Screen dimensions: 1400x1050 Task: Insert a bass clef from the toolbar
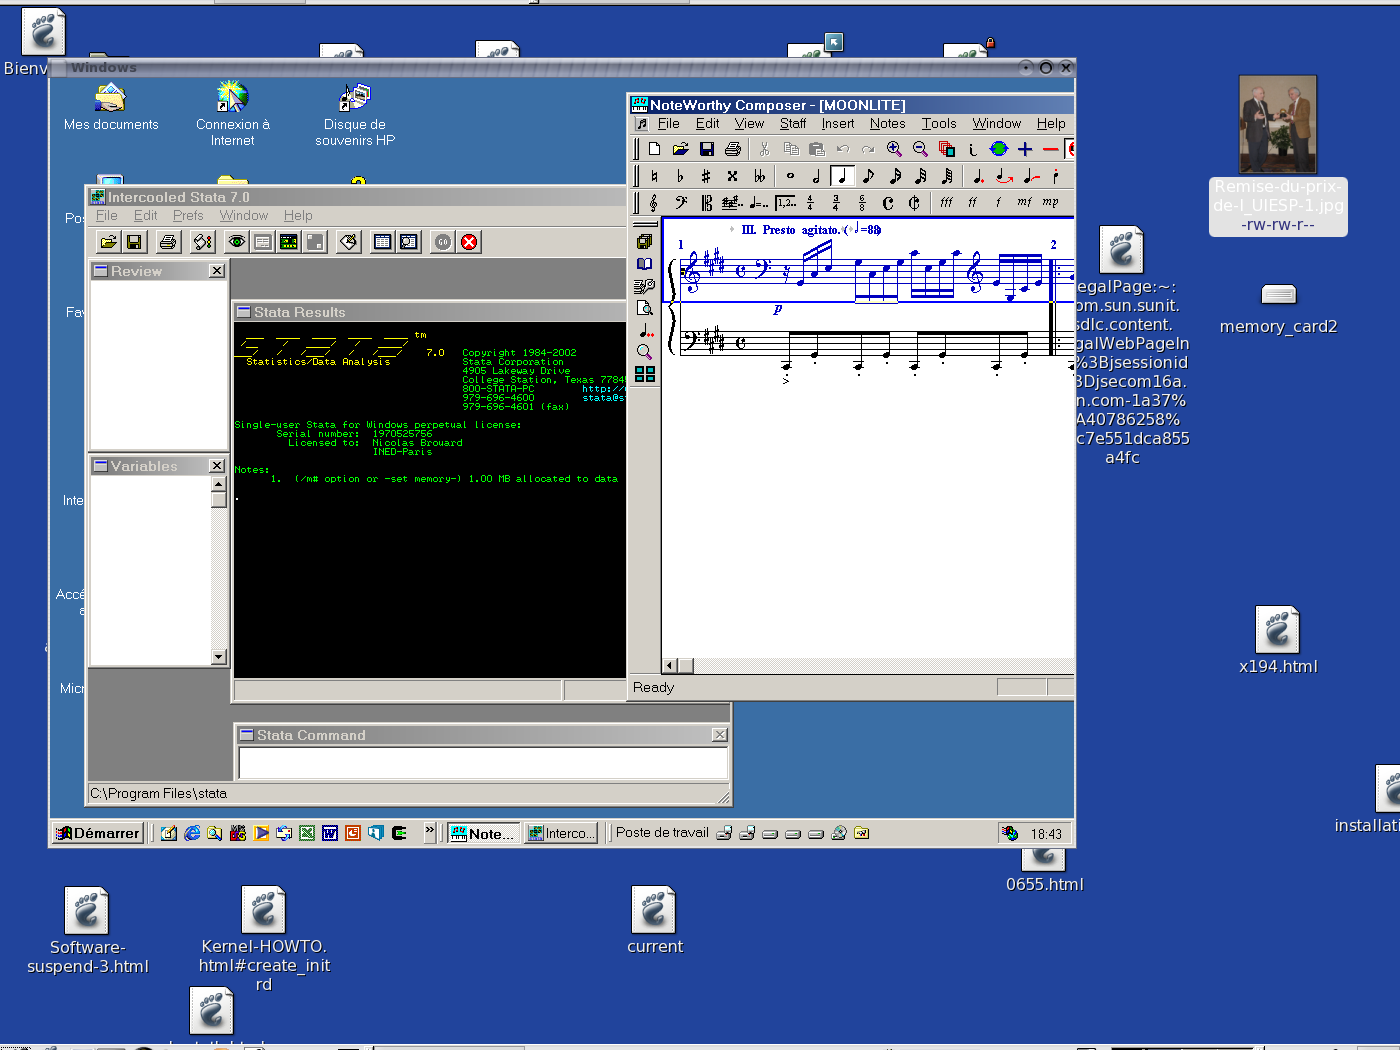tap(680, 203)
